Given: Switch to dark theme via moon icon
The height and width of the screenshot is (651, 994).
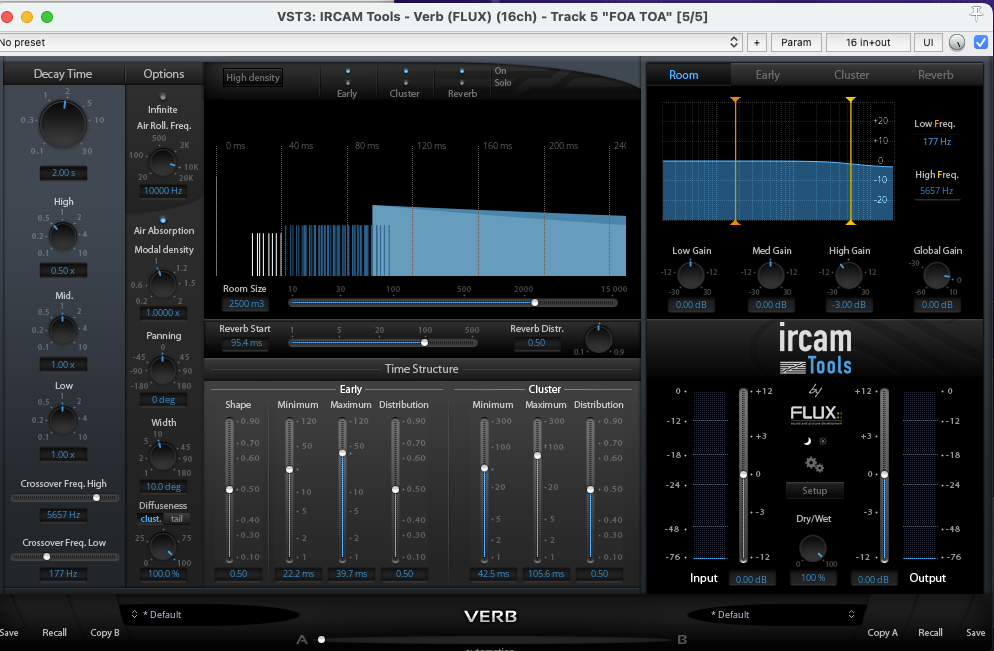Looking at the screenshot, I should 808,441.
